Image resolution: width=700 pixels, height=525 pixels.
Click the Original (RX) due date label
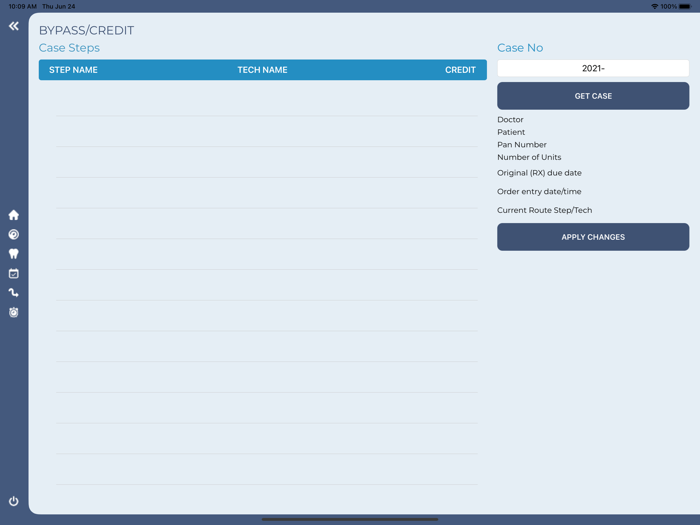(x=539, y=173)
